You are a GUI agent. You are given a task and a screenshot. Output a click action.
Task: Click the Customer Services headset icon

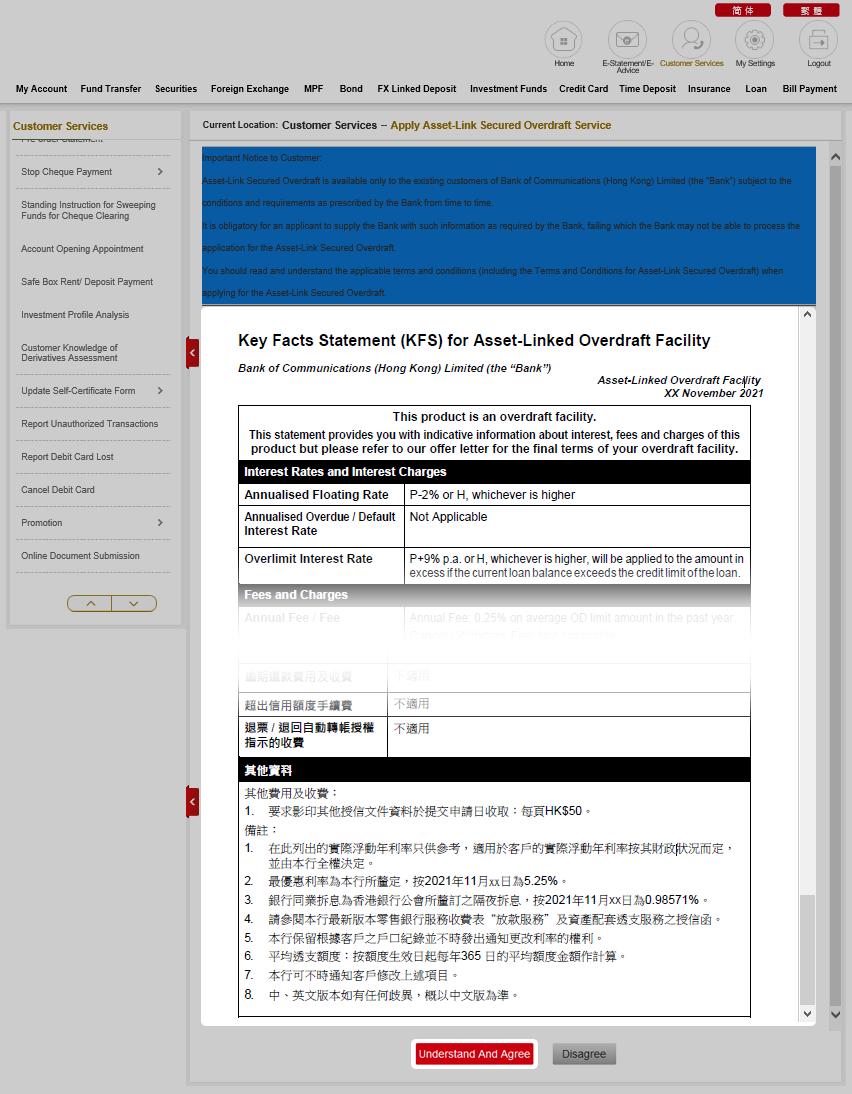691,40
